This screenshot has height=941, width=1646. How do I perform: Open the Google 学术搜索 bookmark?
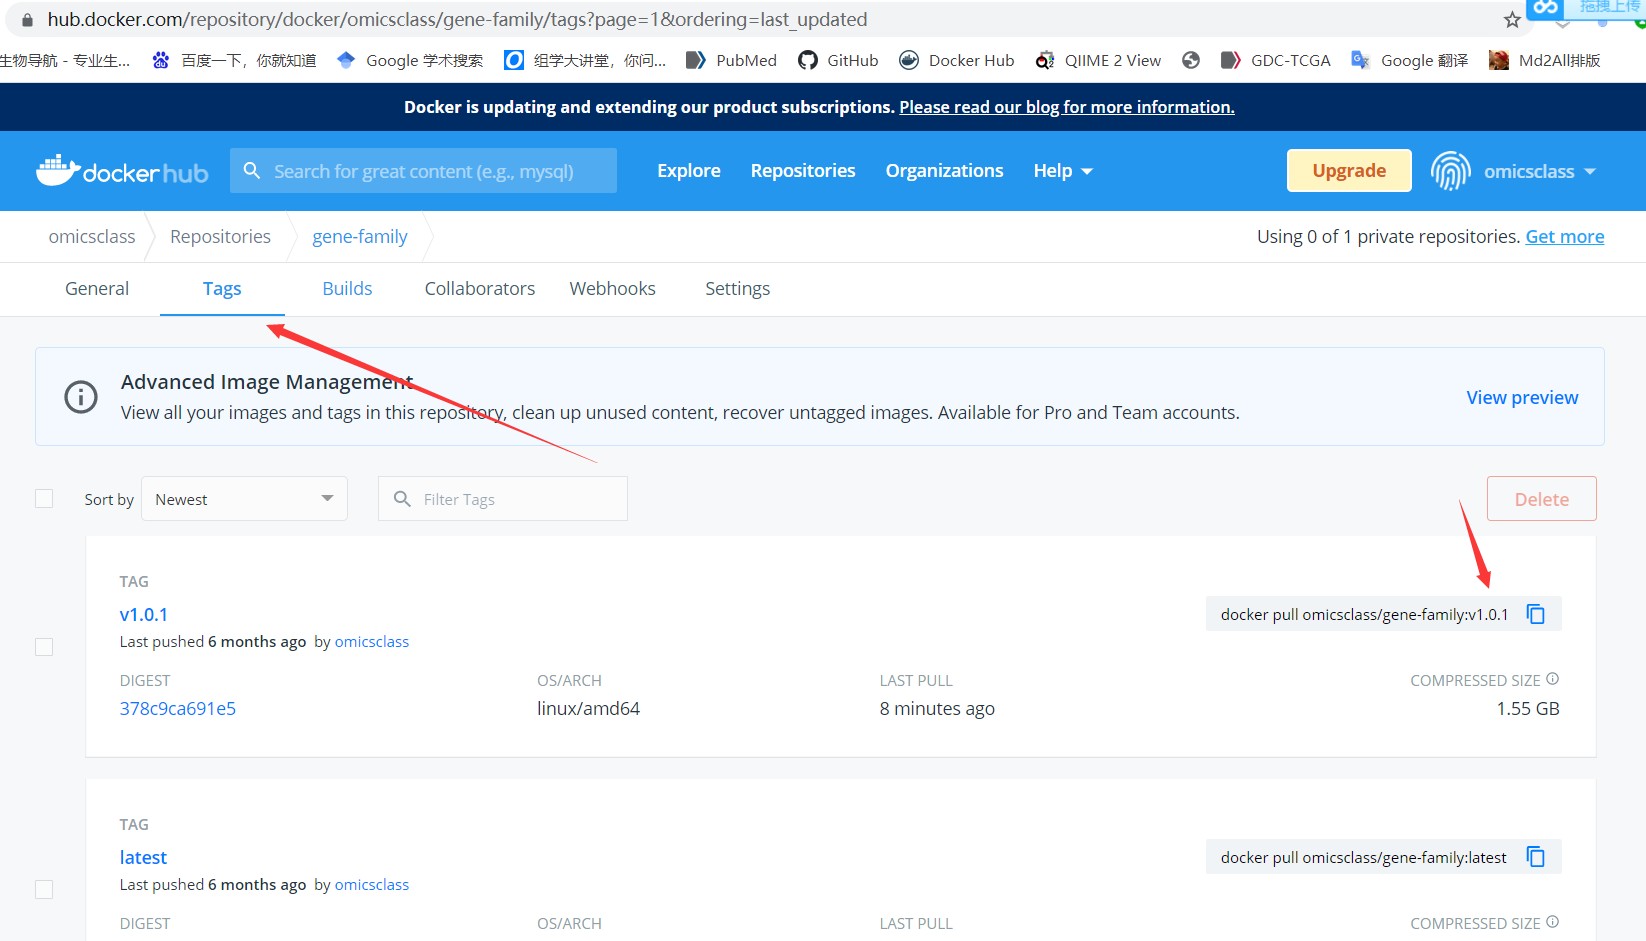click(410, 60)
